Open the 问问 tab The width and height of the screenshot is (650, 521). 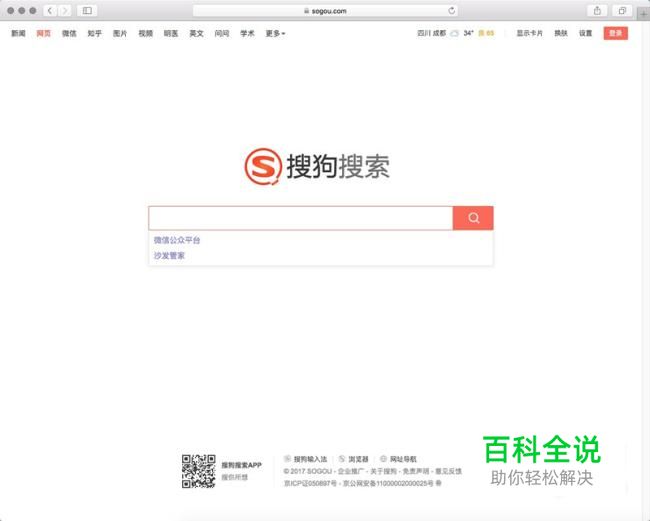pyautogui.click(x=222, y=33)
